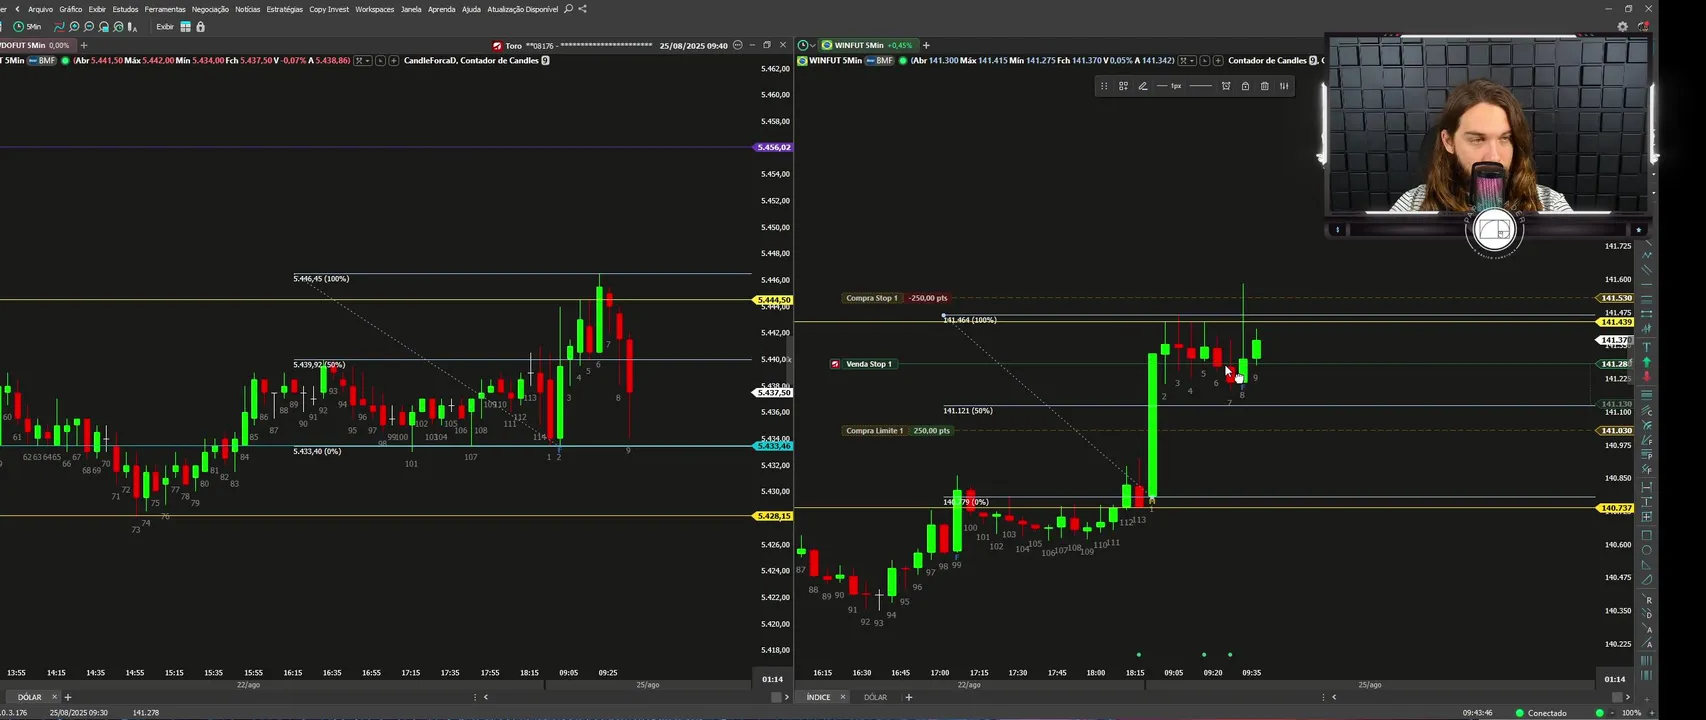Open the Arquivo menu
The image size is (1706, 720).
40,9
